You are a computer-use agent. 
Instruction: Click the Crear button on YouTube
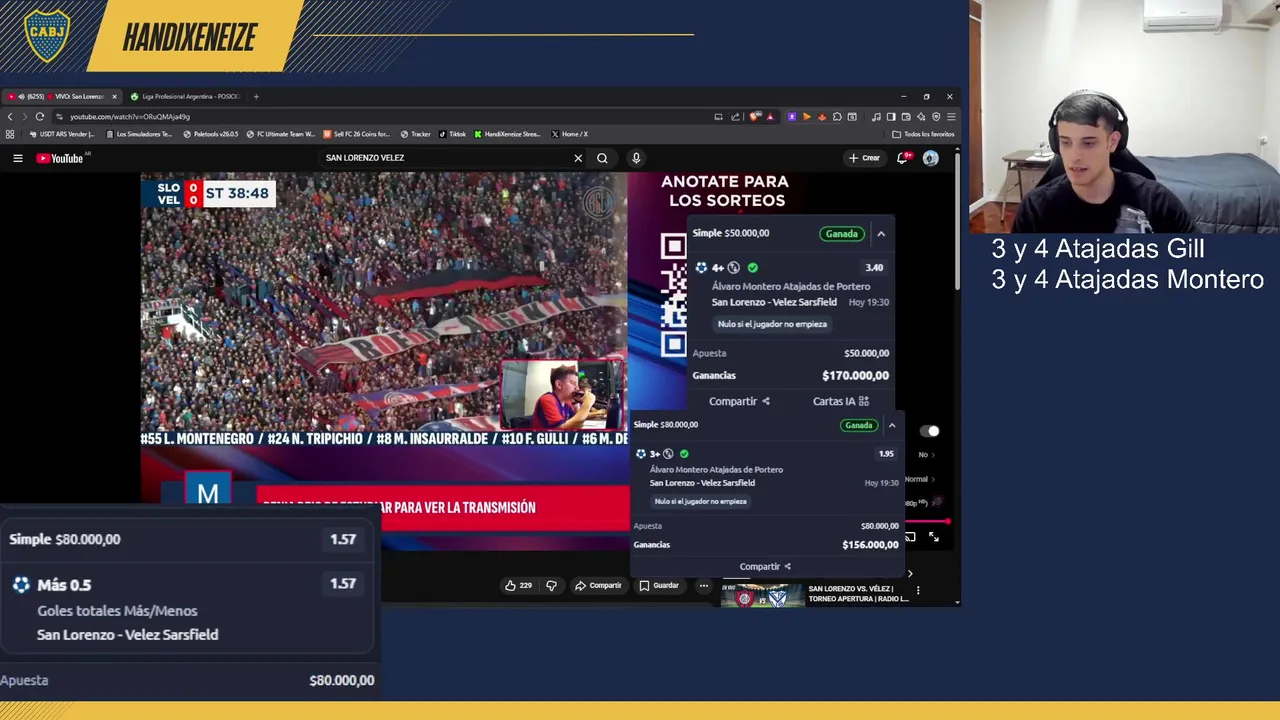point(864,158)
